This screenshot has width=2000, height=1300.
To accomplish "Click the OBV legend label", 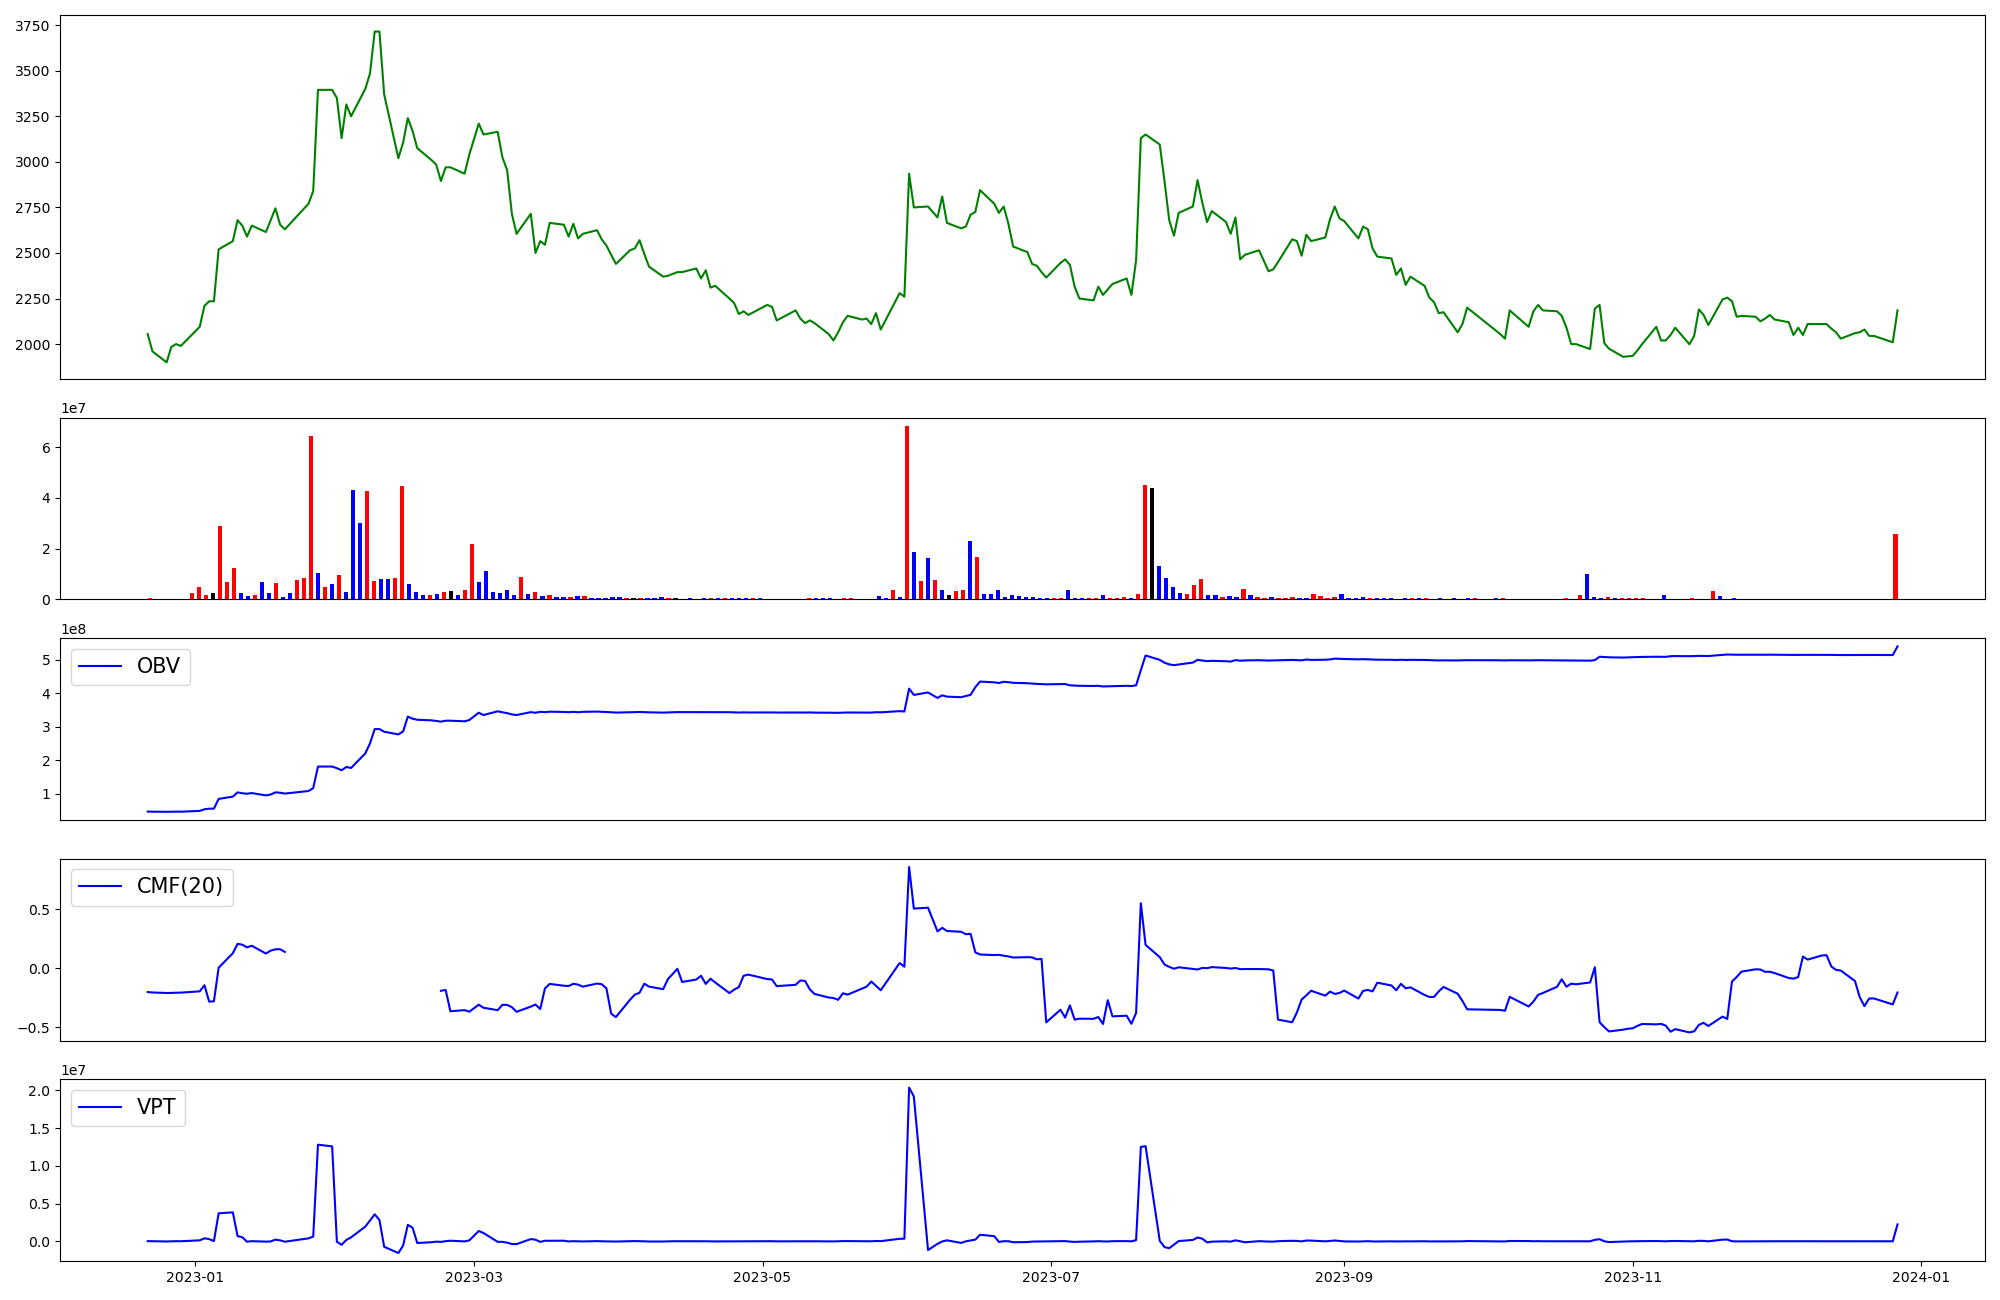I will tap(158, 667).
